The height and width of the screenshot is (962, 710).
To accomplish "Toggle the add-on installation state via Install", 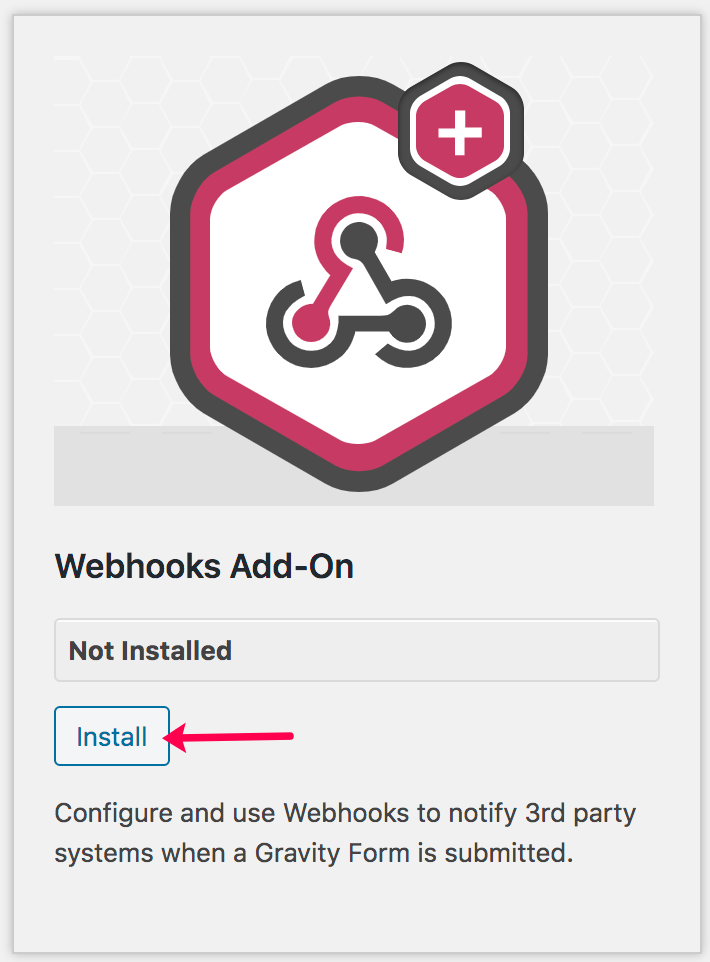I will point(111,735).
